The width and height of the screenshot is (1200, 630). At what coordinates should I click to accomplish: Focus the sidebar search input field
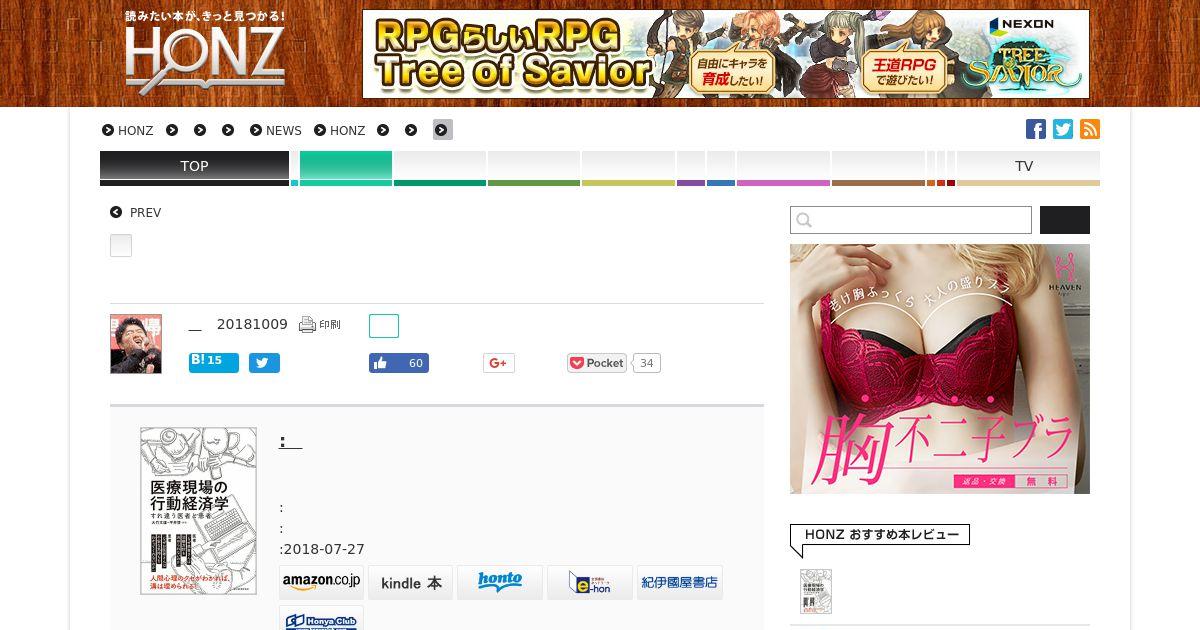[911, 220]
